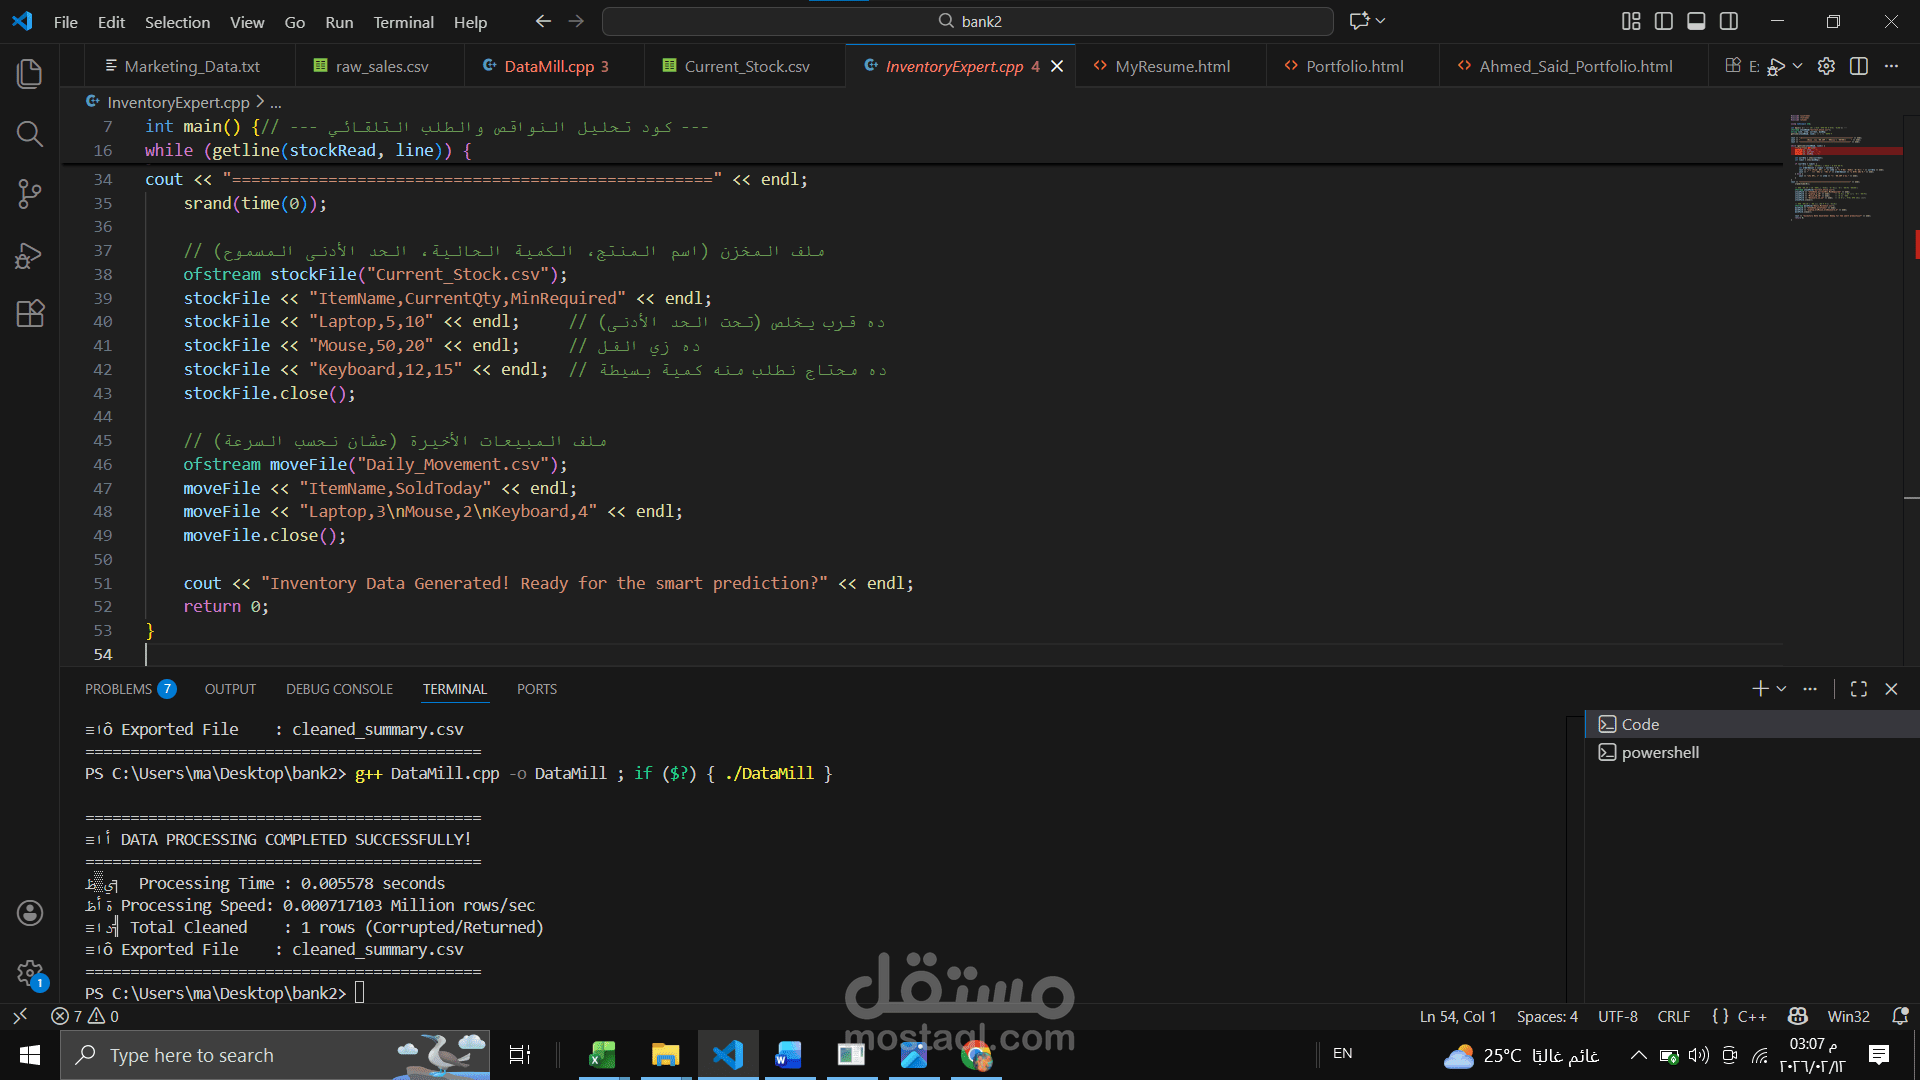
Task: Open C++ language mode selector
Action: [1751, 1016]
